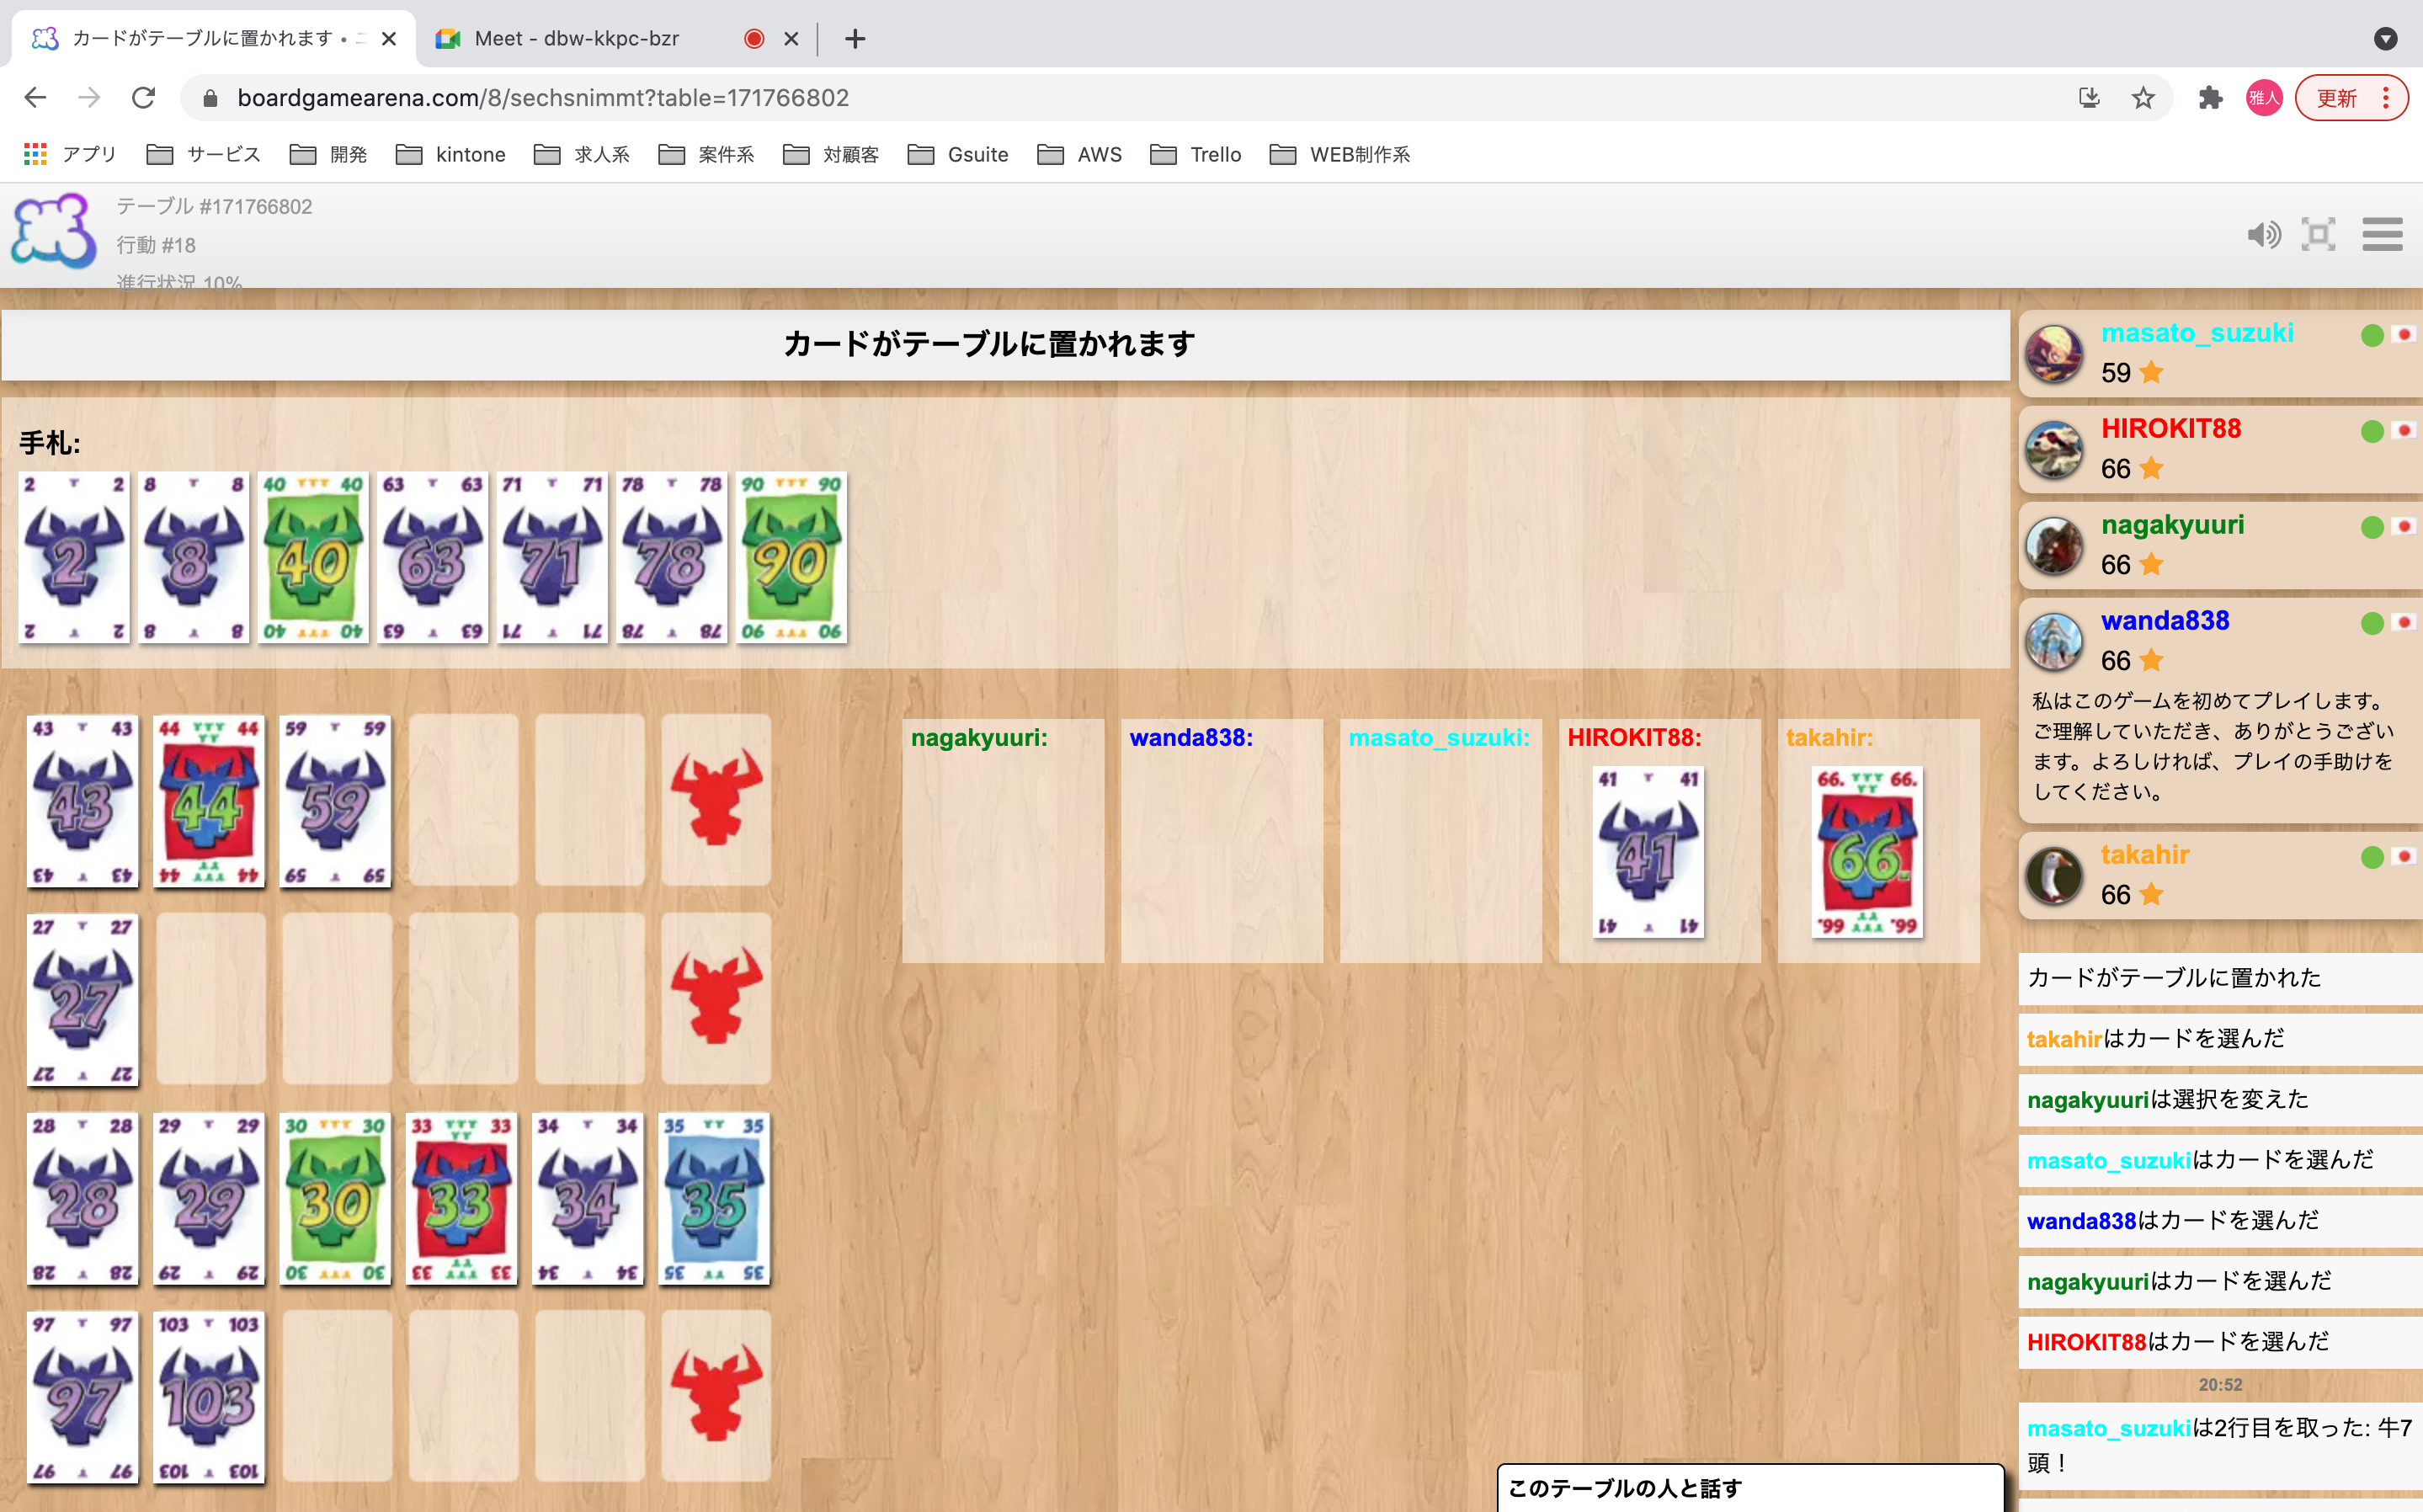Open browser extensions puzzle icon
This screenshot has width=2423, height=1512.
pos(2210,98)
